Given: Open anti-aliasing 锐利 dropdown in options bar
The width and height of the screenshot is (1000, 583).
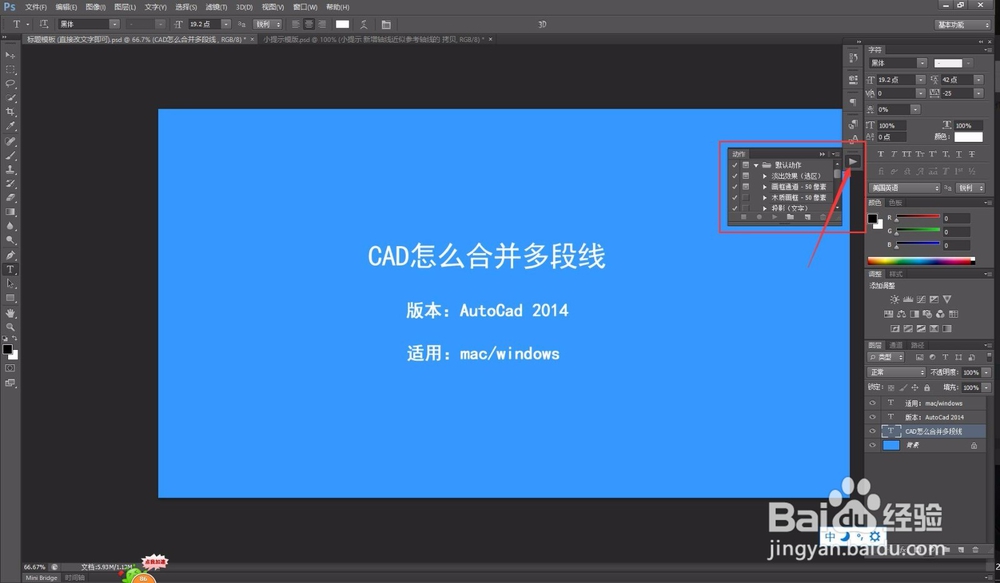Looking at the screenshot, I should [268, 24].
